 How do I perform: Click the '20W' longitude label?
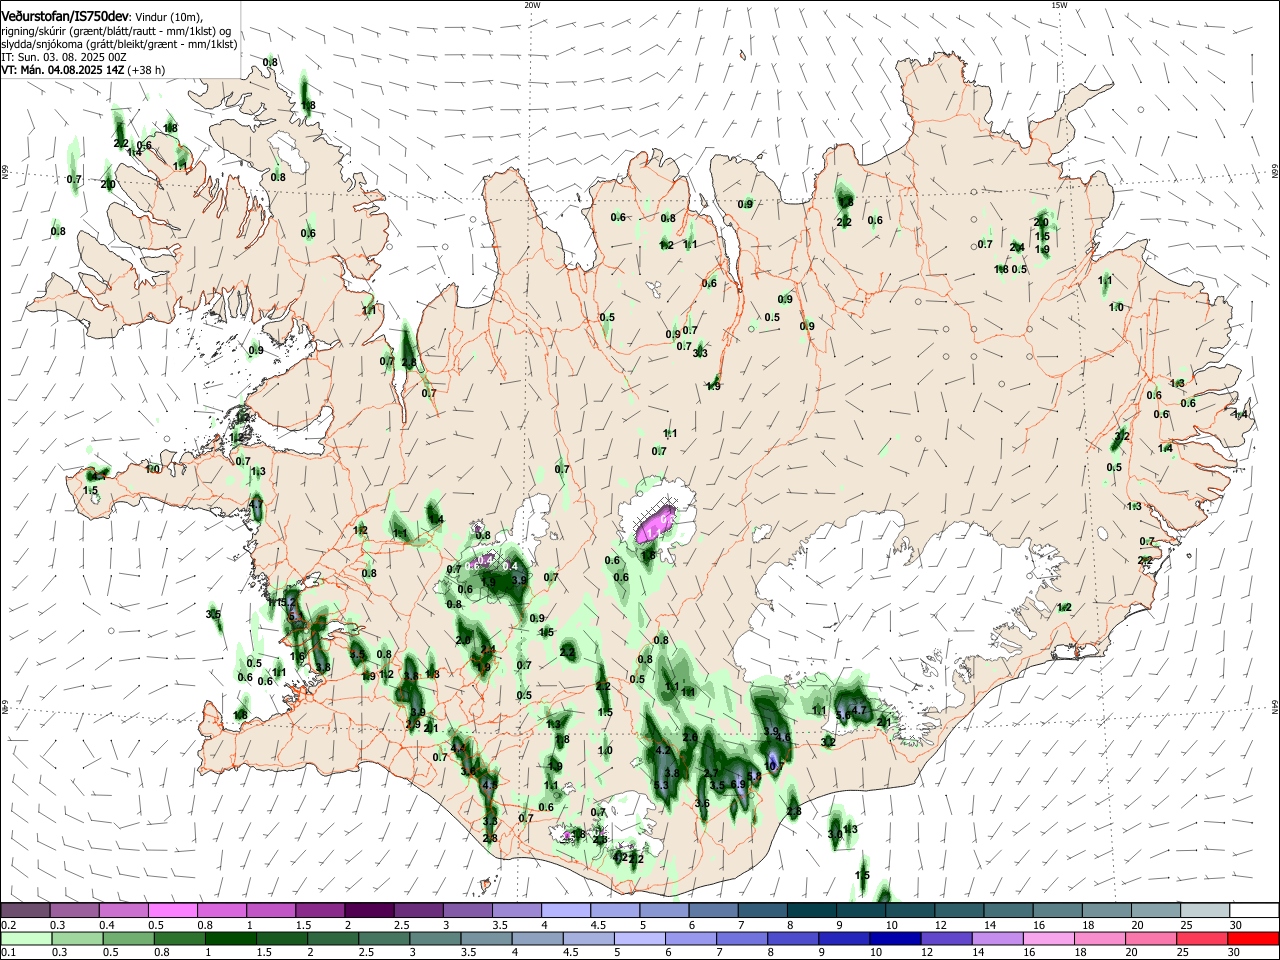click(x=532, y=5)
